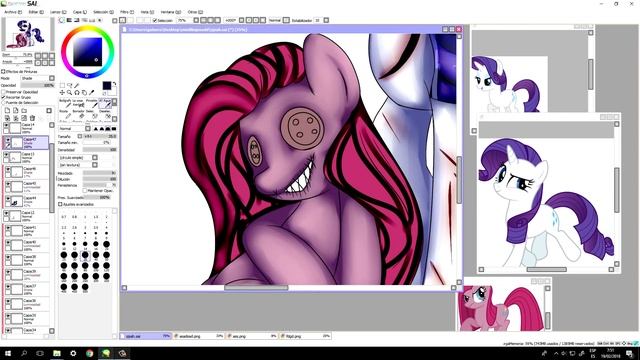Open Settings gear in the taskbar
Screen dimensions: 640x360
coord(73,353)
